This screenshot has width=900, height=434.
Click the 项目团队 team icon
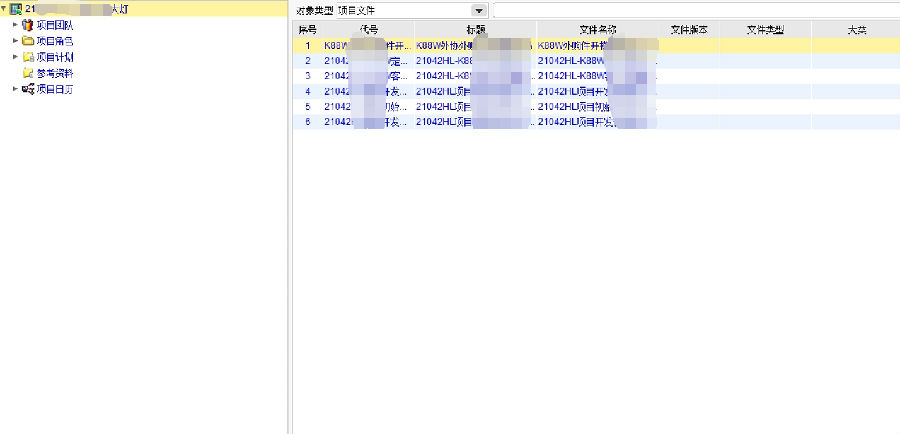coord(28,25)
